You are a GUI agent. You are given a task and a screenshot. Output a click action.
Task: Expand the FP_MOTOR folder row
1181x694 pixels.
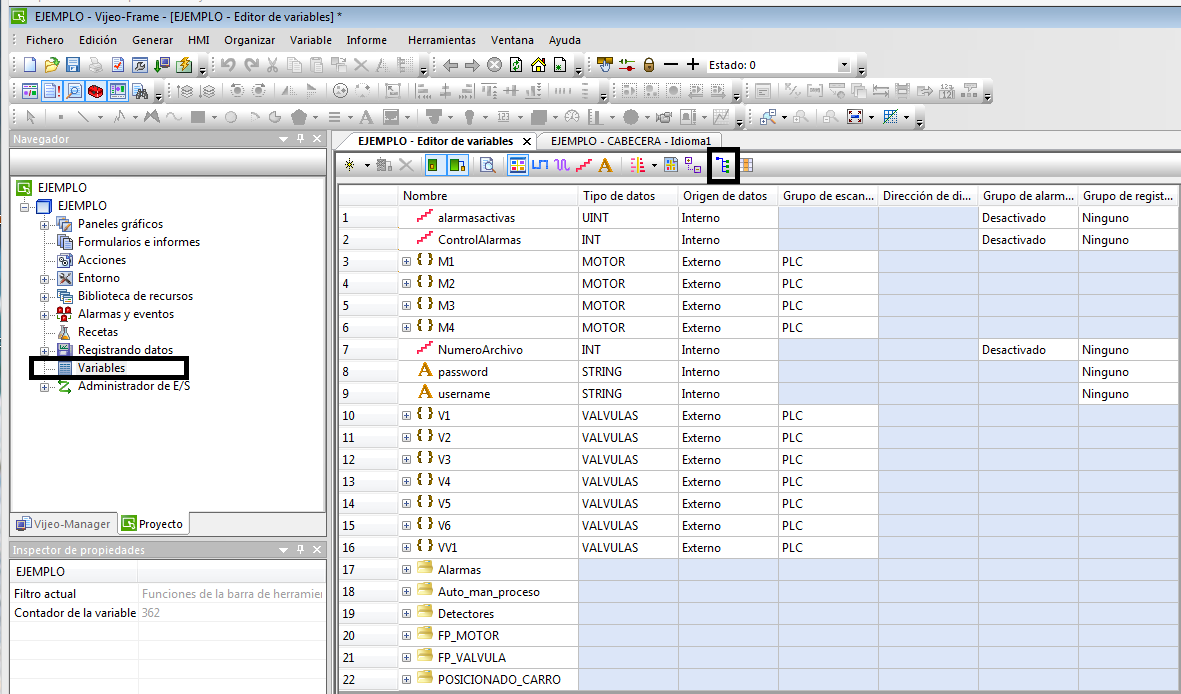[406, 635]
